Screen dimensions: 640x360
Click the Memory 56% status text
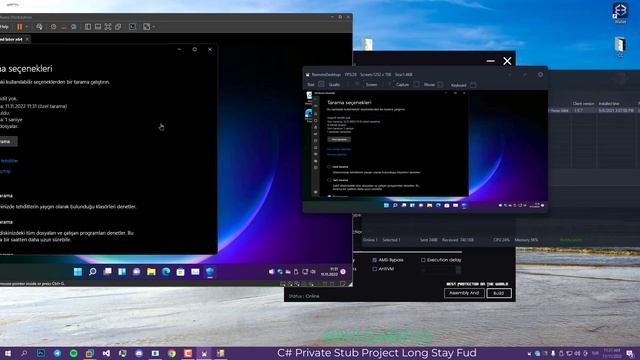pyautogui.click(x=526, y=240)
